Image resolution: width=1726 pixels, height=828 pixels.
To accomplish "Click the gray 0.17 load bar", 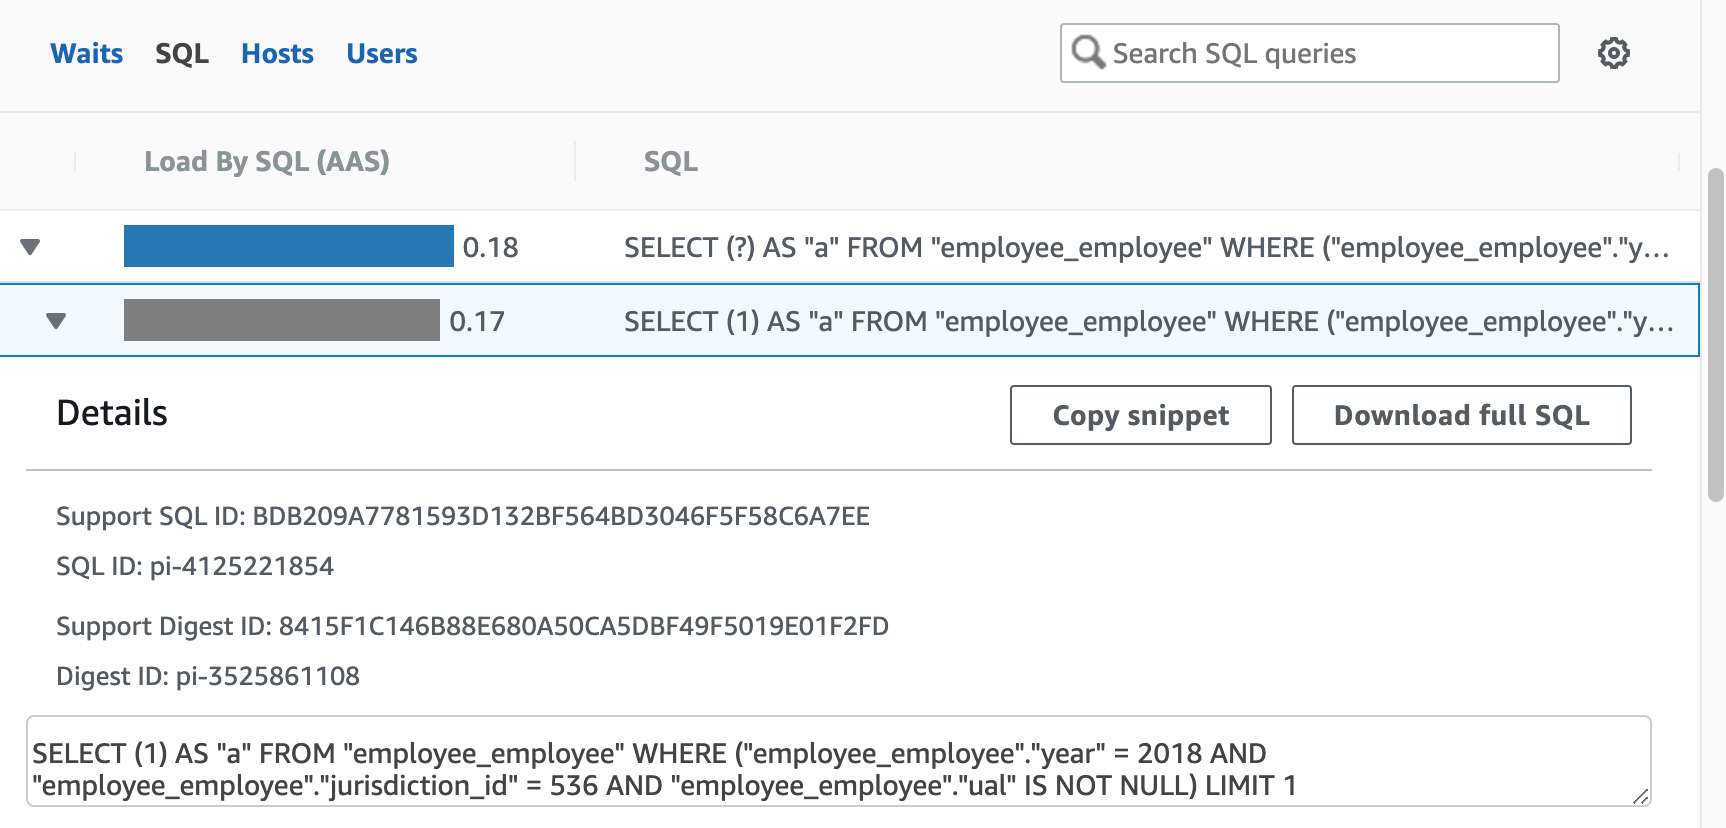I will click(x=282, y=320).
